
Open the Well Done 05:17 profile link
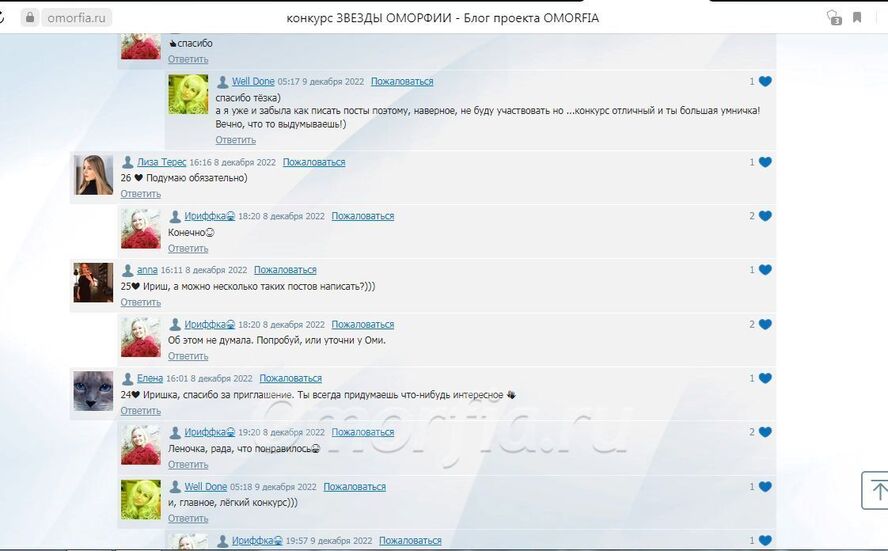tap(253, 82)
